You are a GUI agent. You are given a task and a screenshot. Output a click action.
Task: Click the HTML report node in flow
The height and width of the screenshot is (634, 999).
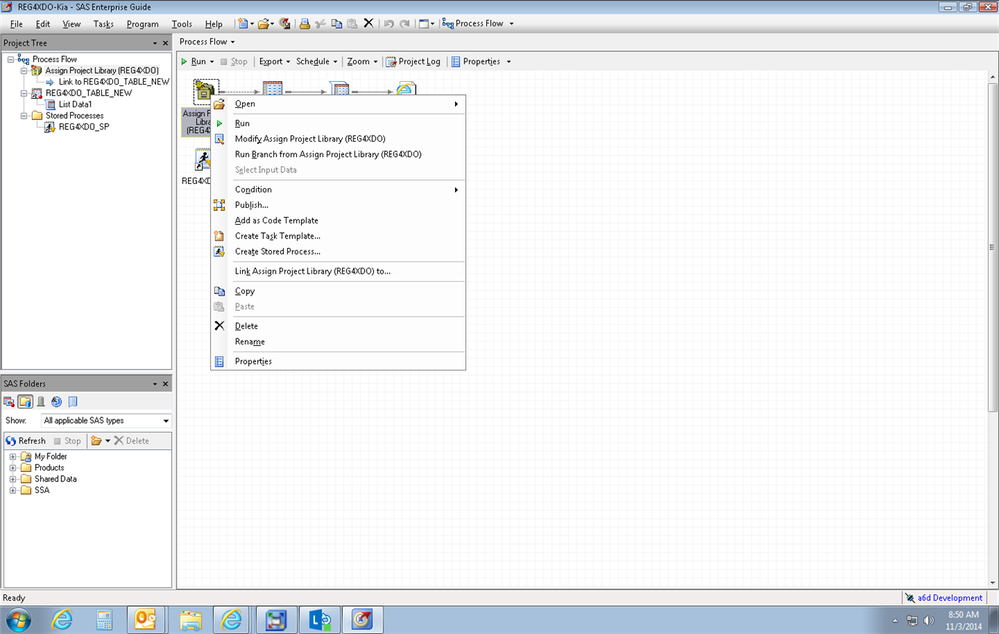point(406,88)
